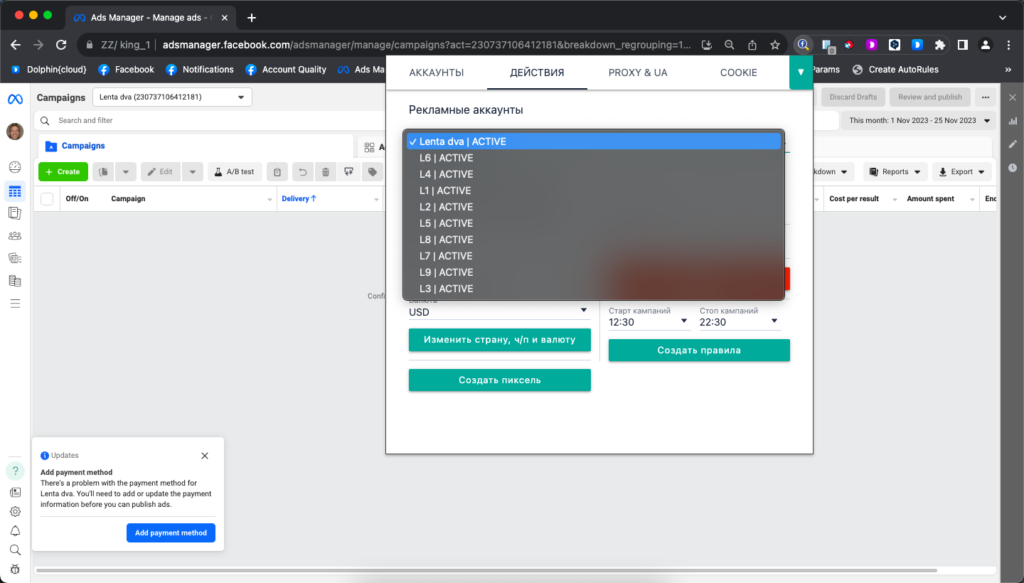Toggle the Chrome side panel icon
The height and width of the screenshot is (583, 1024).
pos(963,45)
